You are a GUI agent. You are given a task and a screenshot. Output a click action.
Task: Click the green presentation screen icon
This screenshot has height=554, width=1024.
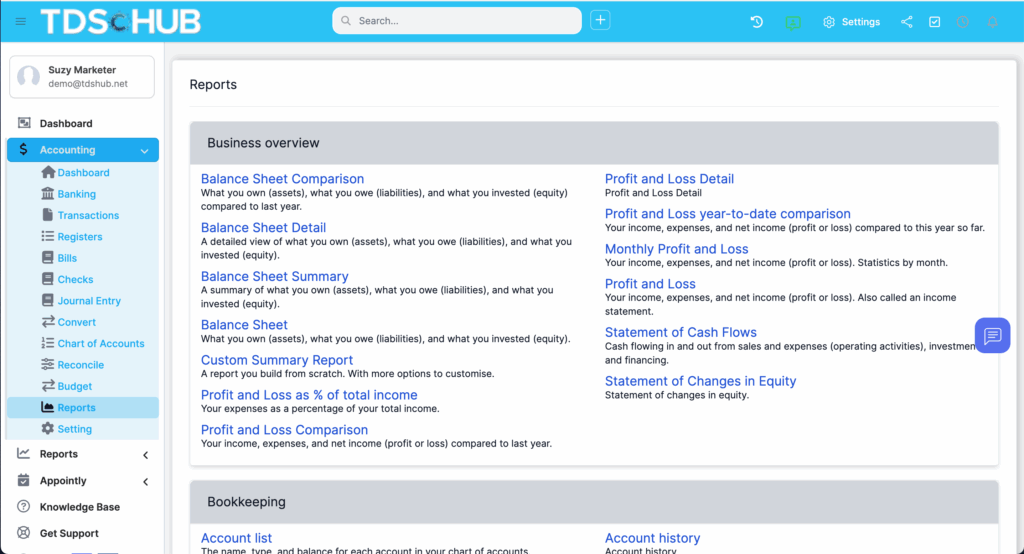(x=793, y=21)
